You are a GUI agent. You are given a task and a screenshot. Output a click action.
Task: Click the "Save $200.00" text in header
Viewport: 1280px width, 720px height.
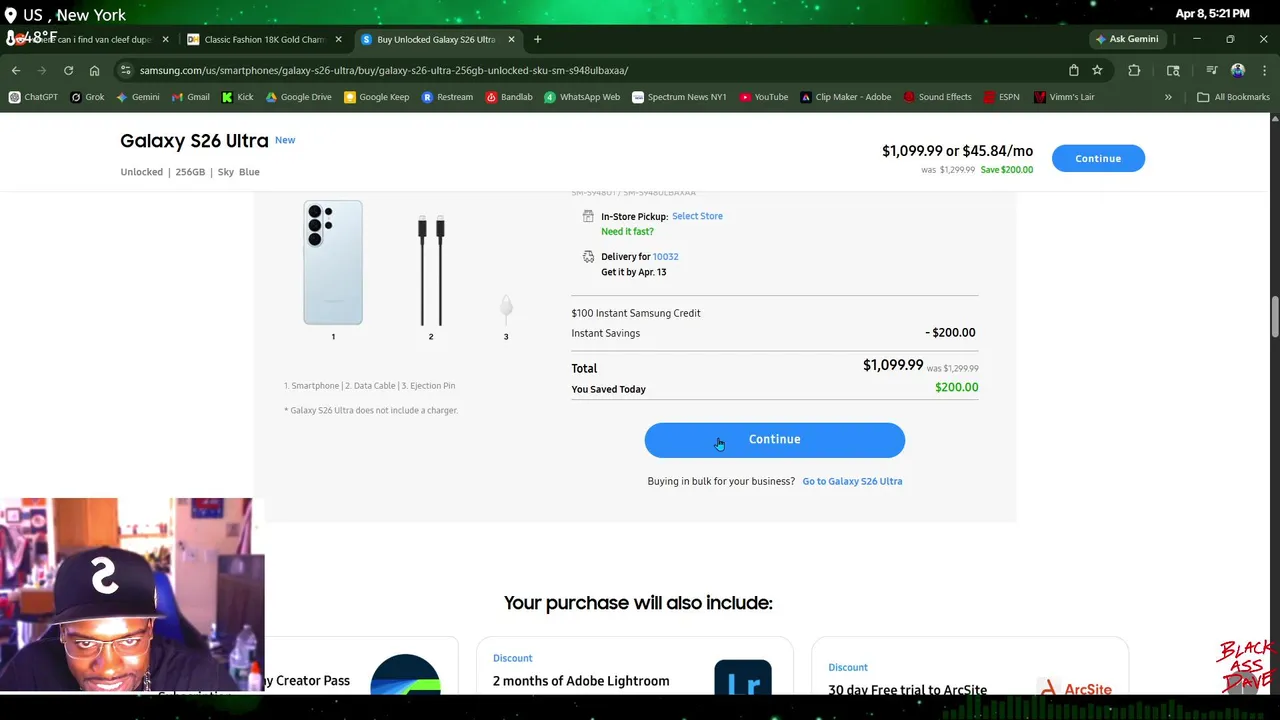tap(1007, 170)
